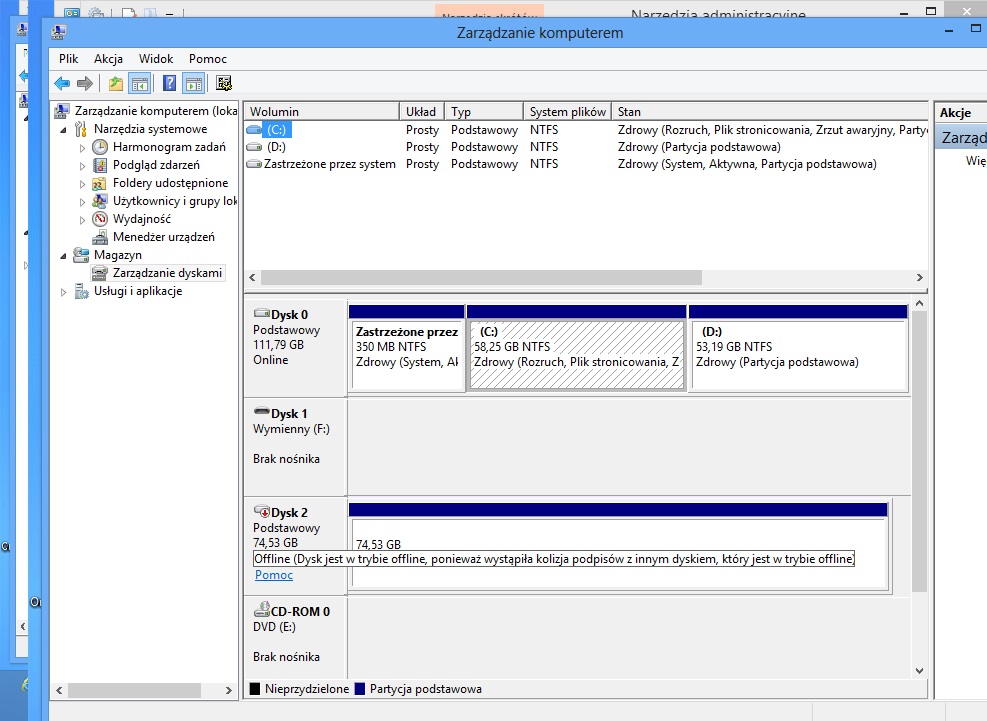This screenshot has height=721, width=987.
Task: Collapse the Narzędzia systemowe node
Action: pos(65,130)
